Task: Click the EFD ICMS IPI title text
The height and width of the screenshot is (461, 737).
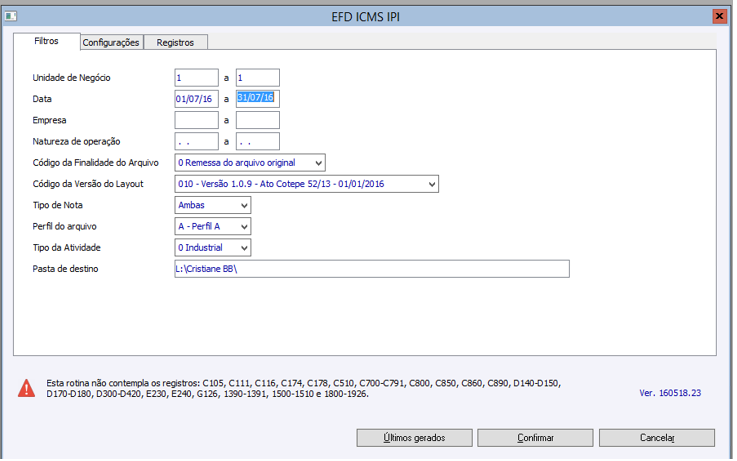Action: coord(365,17)
